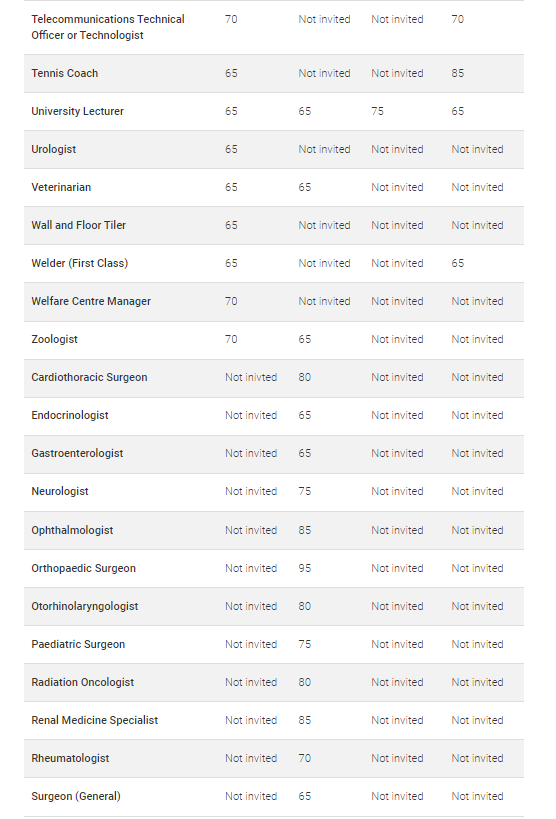This screenshot has width=556, height=819.
Task: Select Welfare Centre Manager row
Action: coord(274,302)
